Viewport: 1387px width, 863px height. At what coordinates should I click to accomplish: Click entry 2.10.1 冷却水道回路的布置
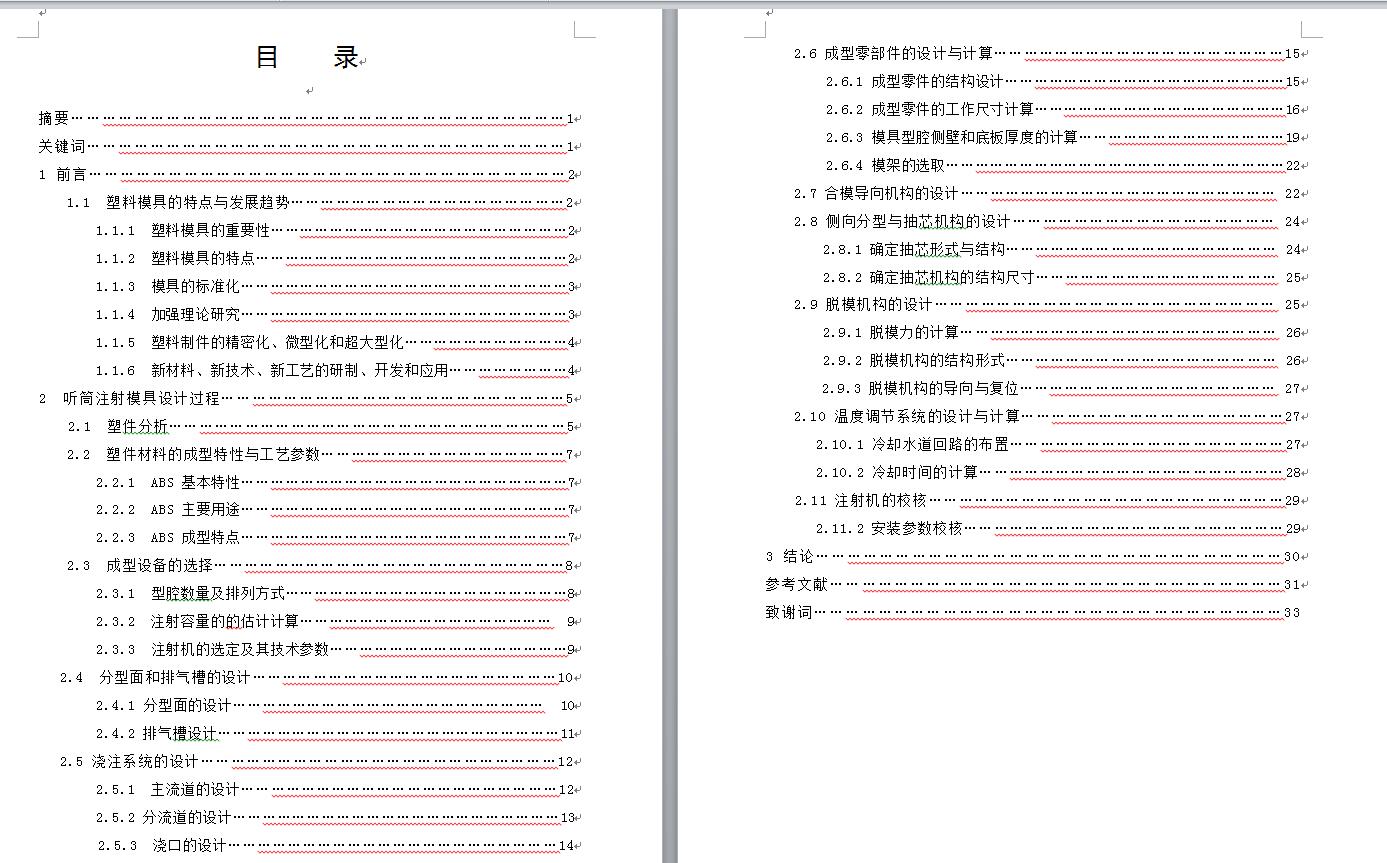coord(1058,444)
